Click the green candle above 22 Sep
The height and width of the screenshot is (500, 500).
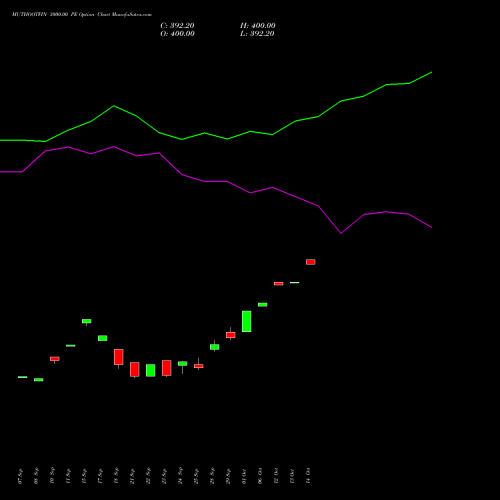coord(151,370)
